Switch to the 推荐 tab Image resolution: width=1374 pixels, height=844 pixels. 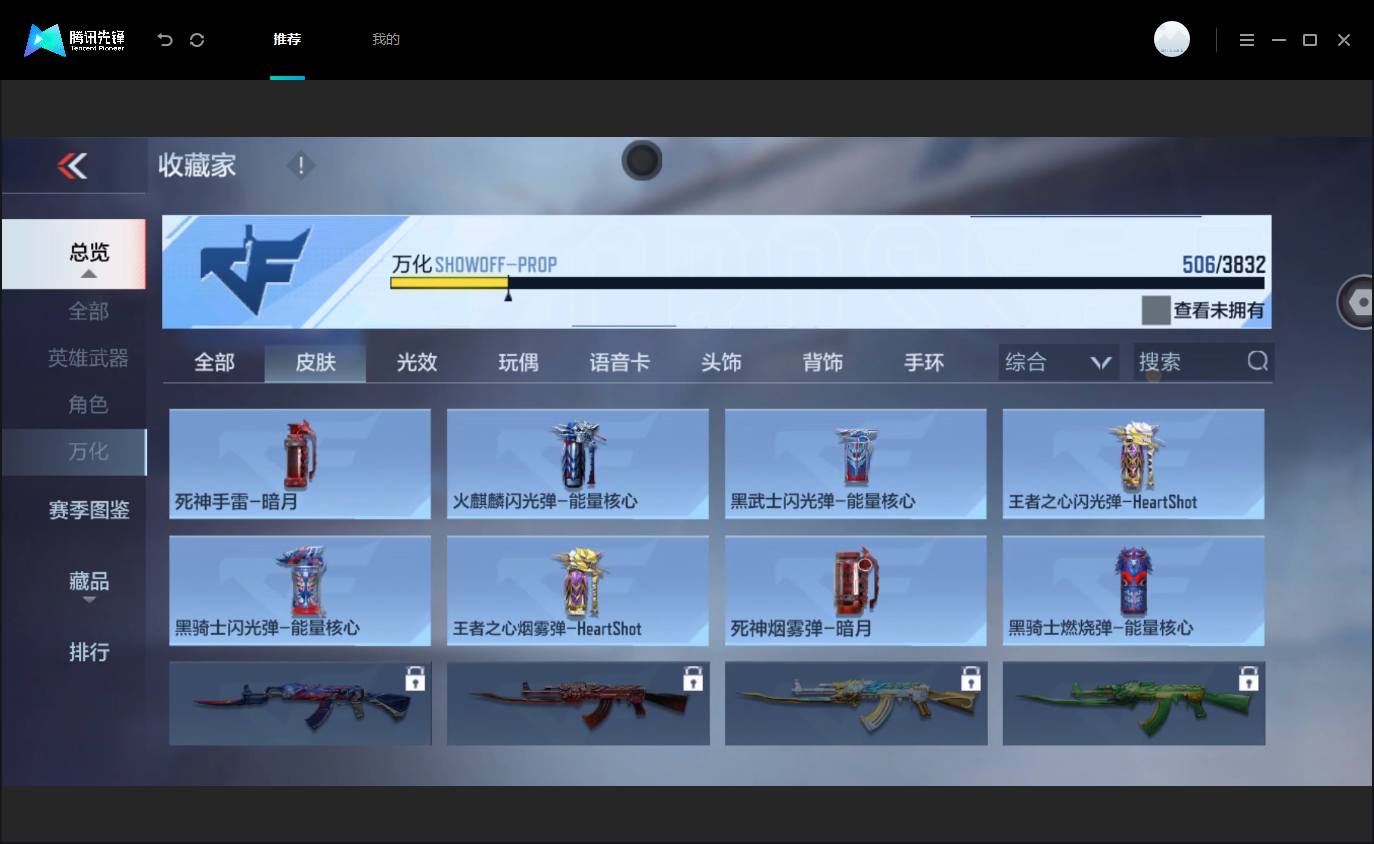[x=287, y=40]
